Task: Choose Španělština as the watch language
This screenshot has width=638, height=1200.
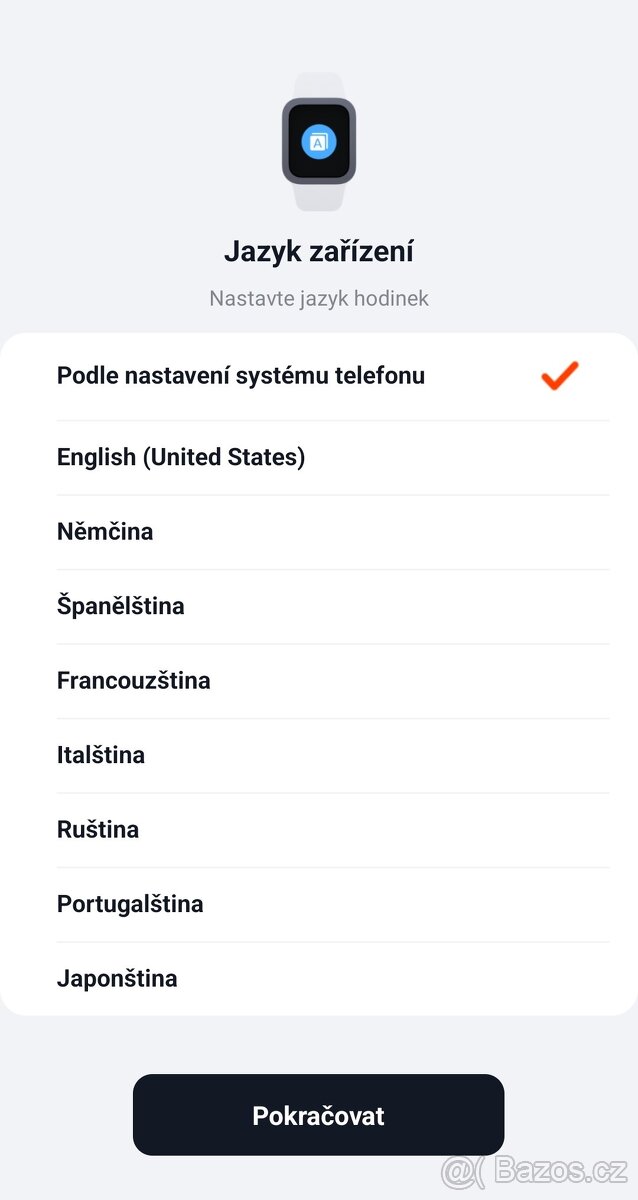Action: coord(120,606)
